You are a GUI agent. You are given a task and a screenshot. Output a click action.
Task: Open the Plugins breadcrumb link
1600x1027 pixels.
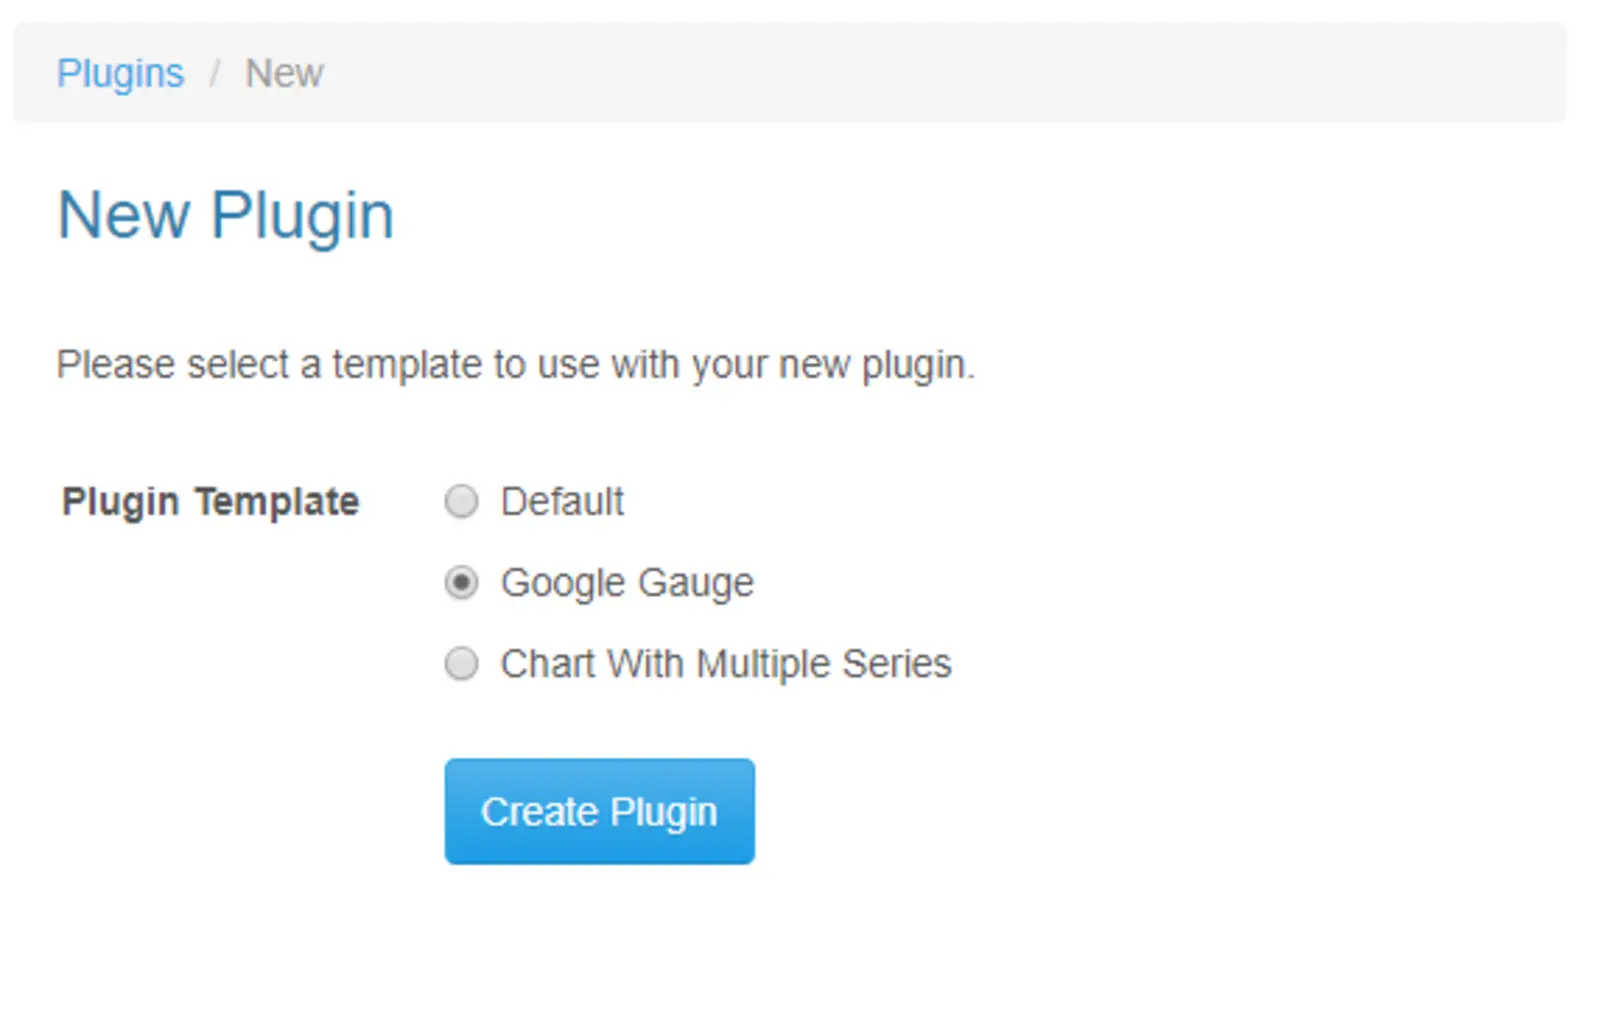coord(120,74)
